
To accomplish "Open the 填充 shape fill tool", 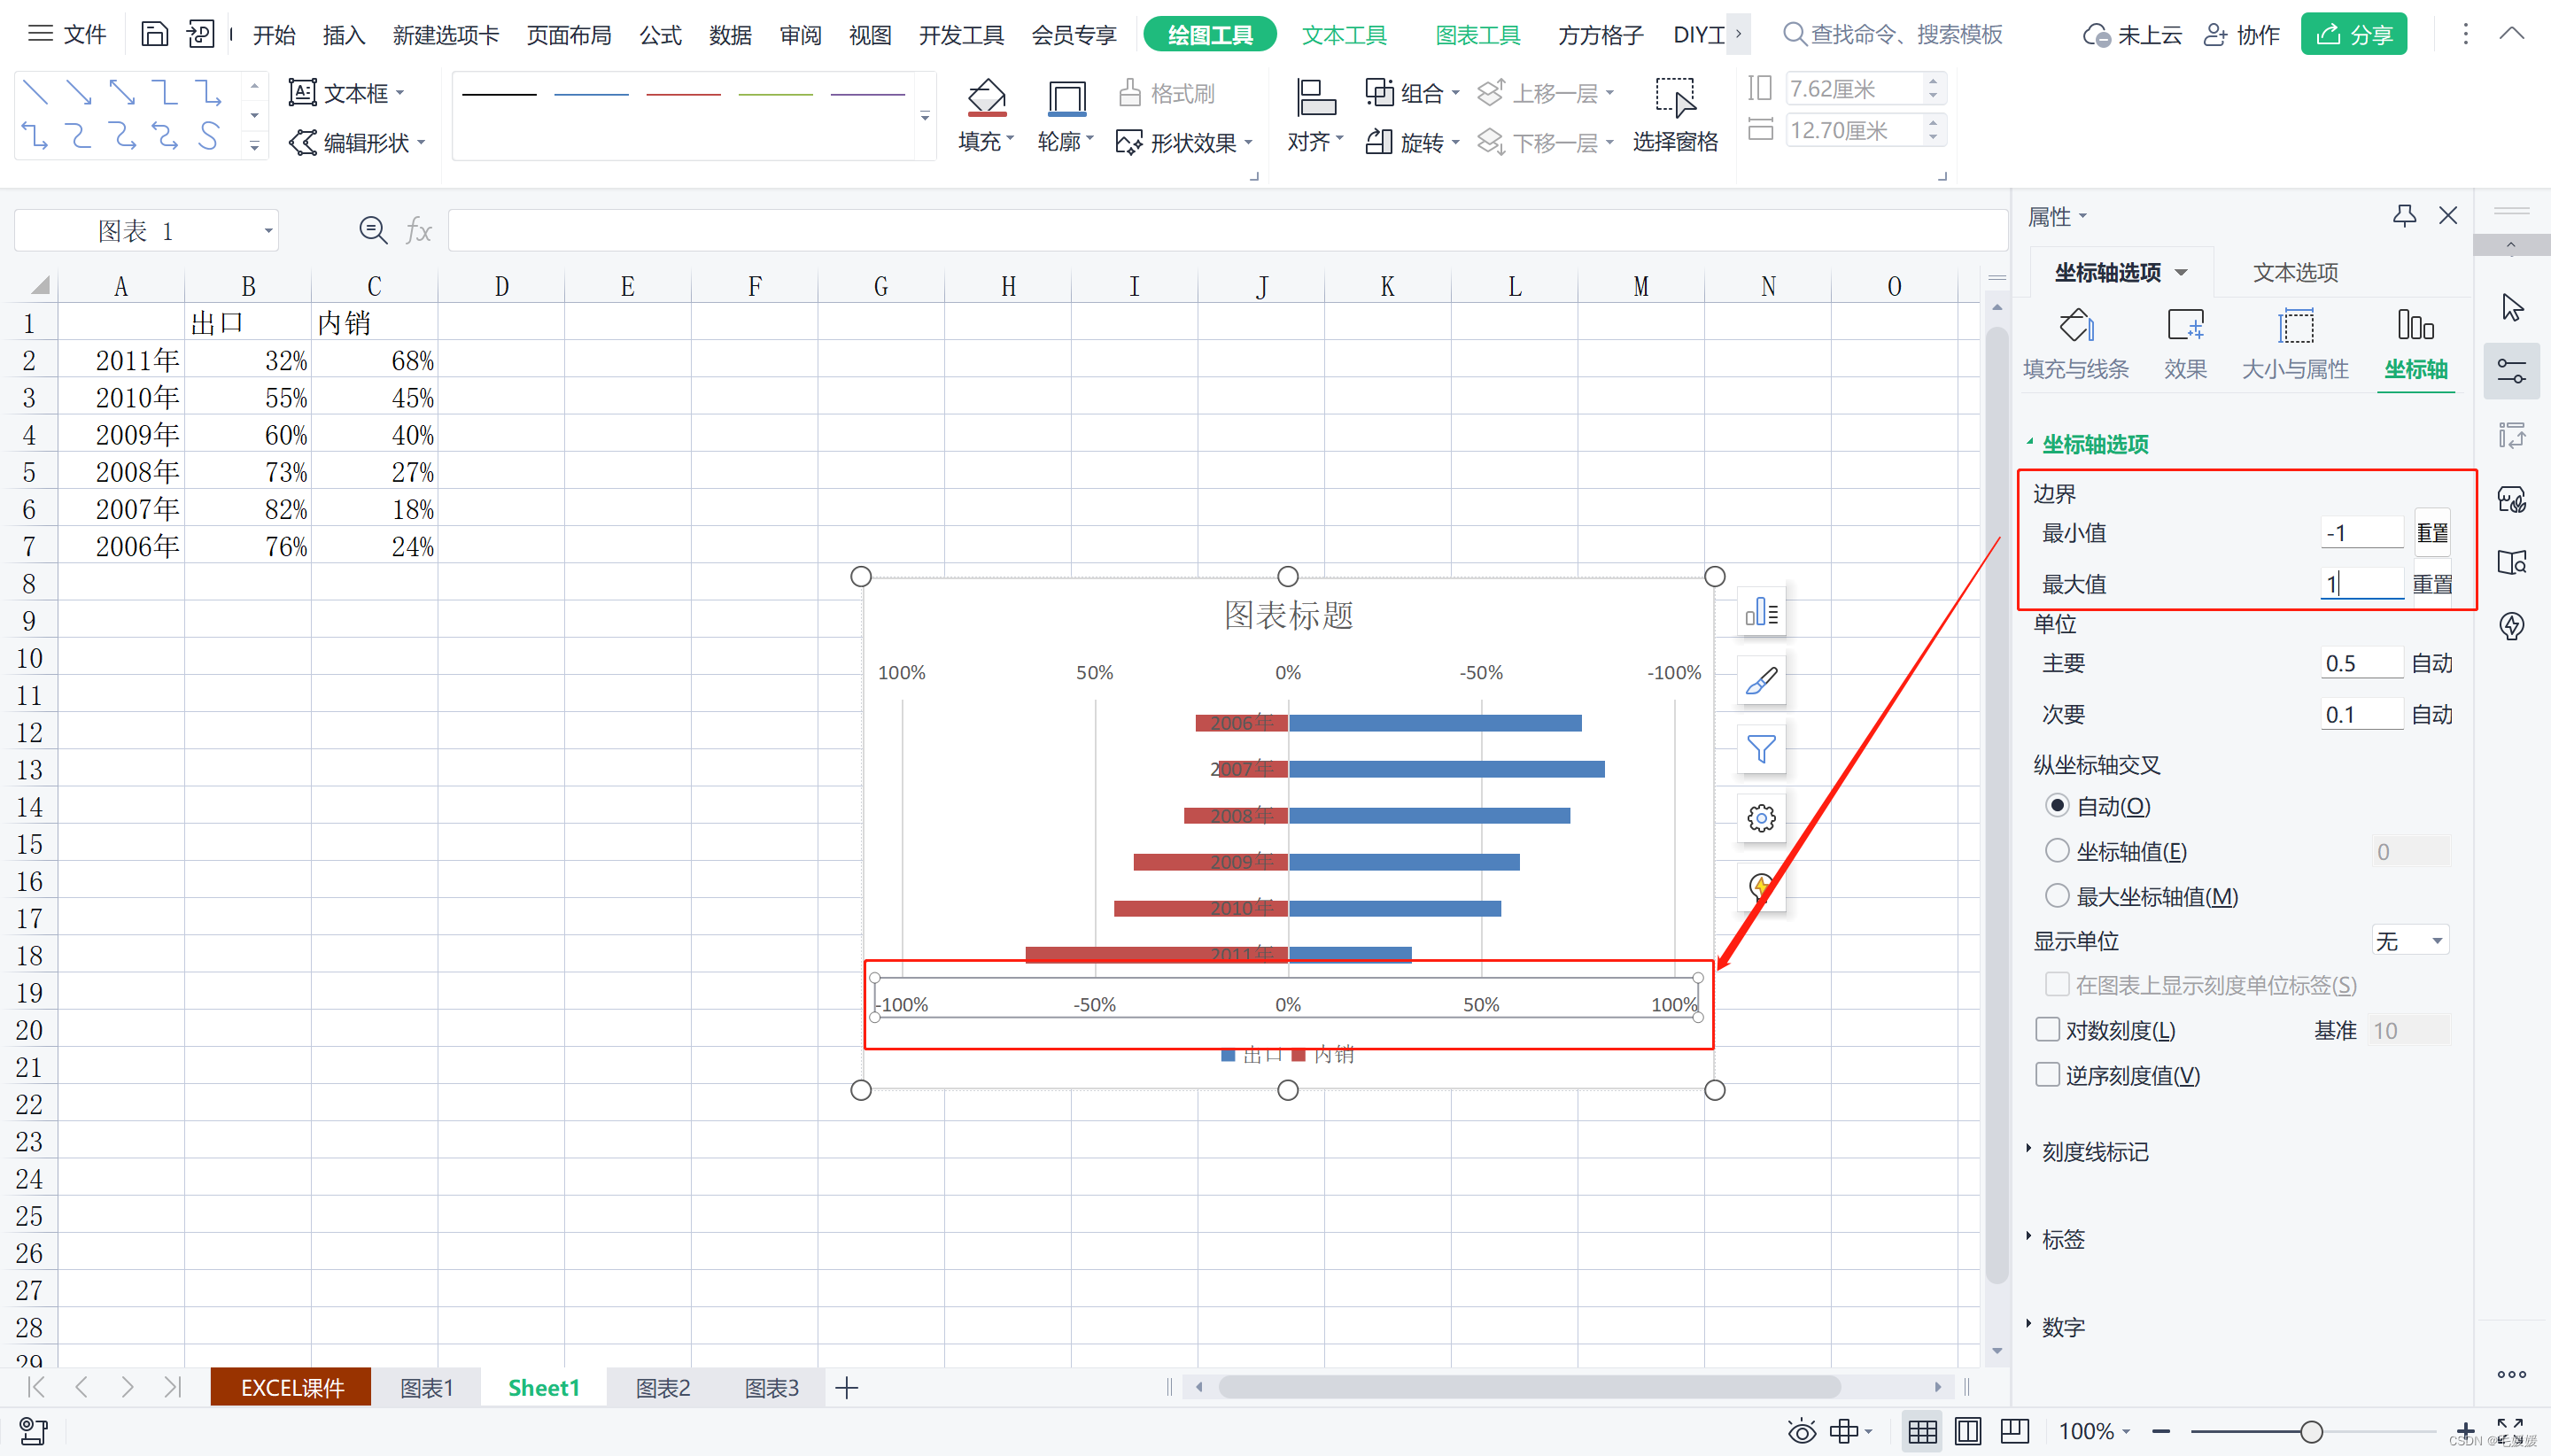I will coord(986,116).
